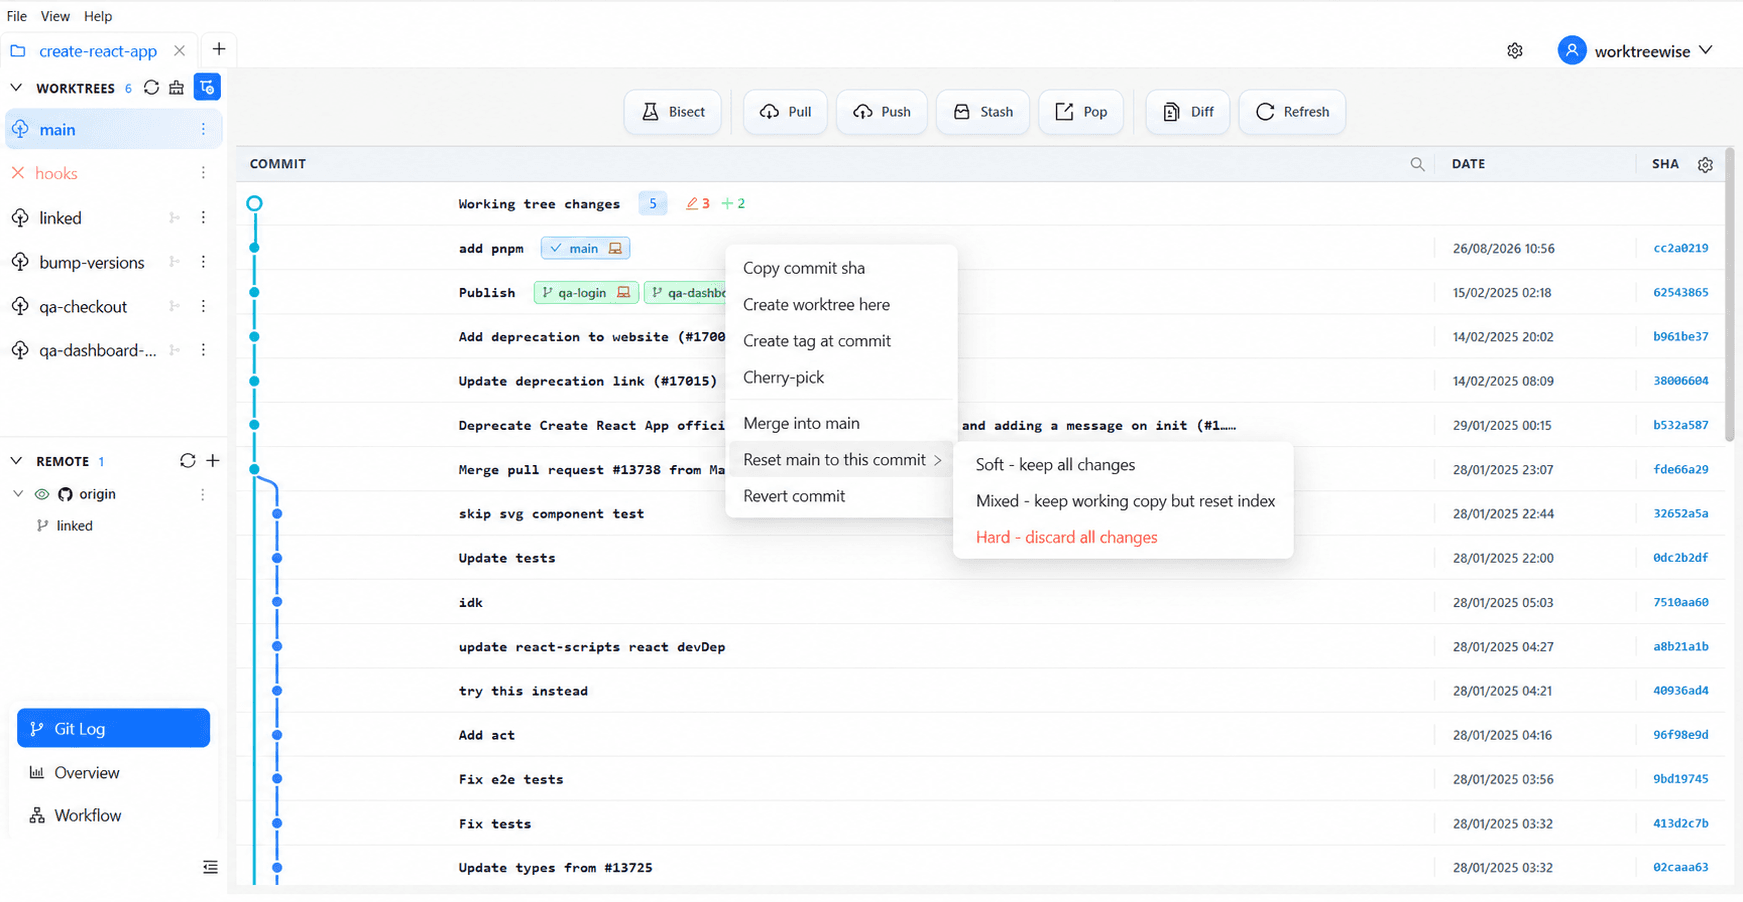Close the create-react-app tab
Viewport: 1743px width, 902px height.
pos(179,50)
